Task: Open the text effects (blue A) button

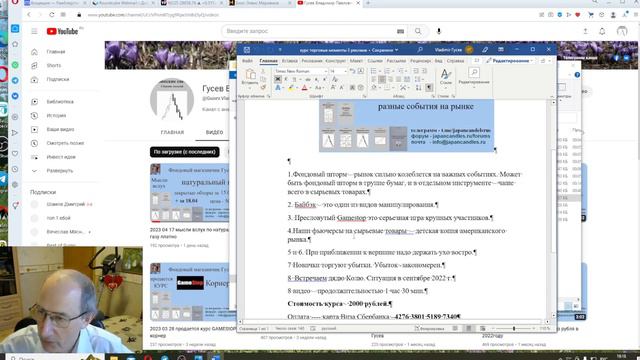Action: [x=278, y=87]
